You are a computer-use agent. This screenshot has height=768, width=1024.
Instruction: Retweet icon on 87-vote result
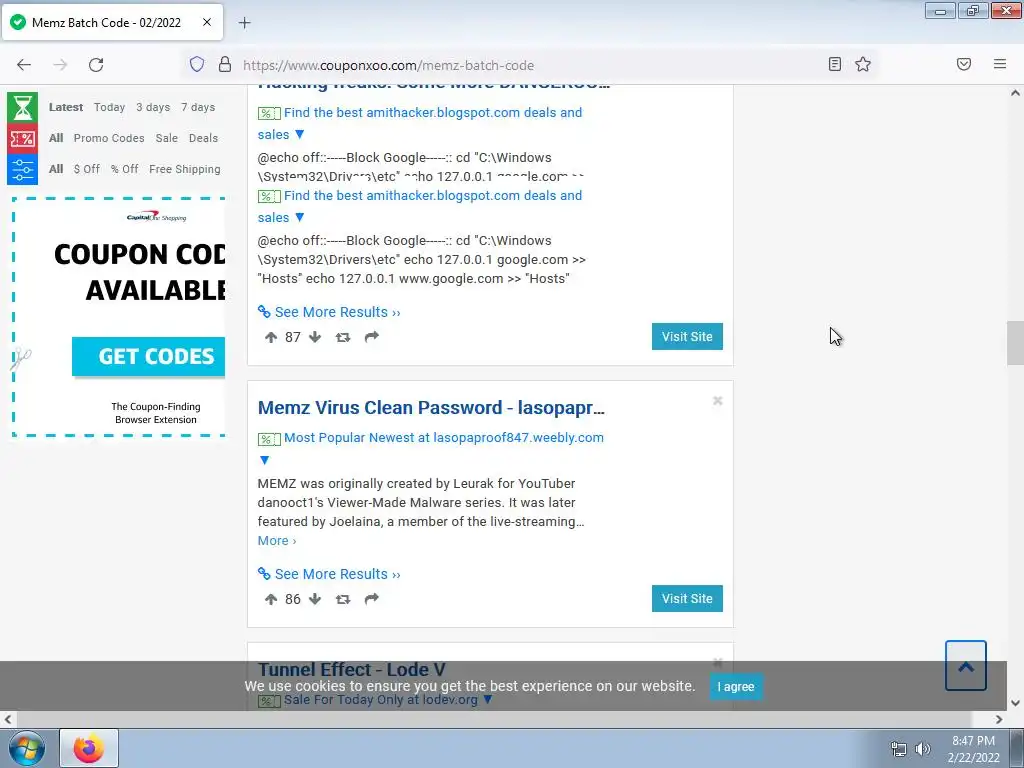[343, 337]
